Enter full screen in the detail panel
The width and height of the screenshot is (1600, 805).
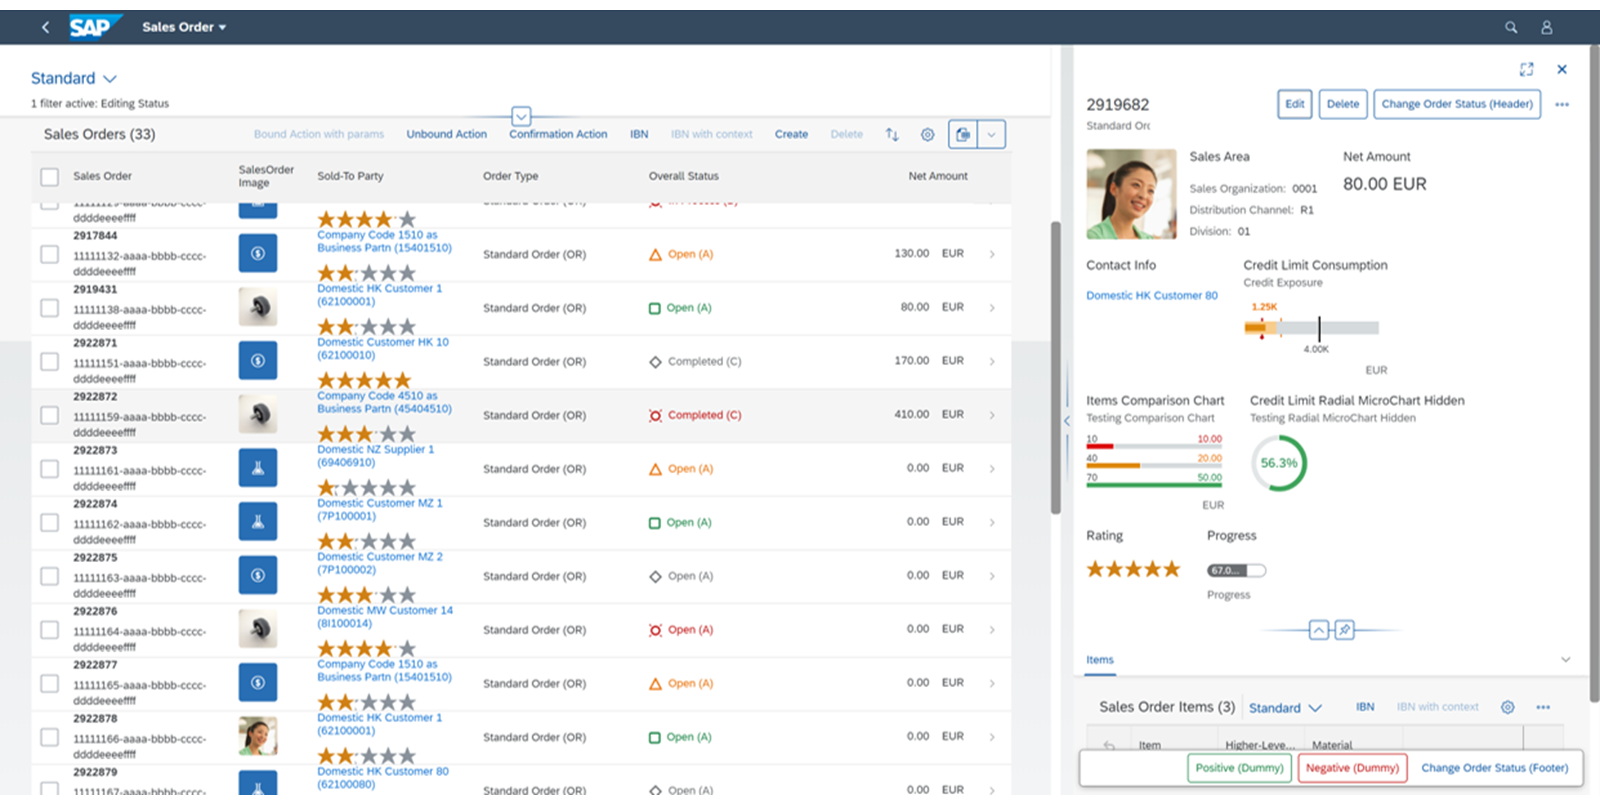point(1526,69)
